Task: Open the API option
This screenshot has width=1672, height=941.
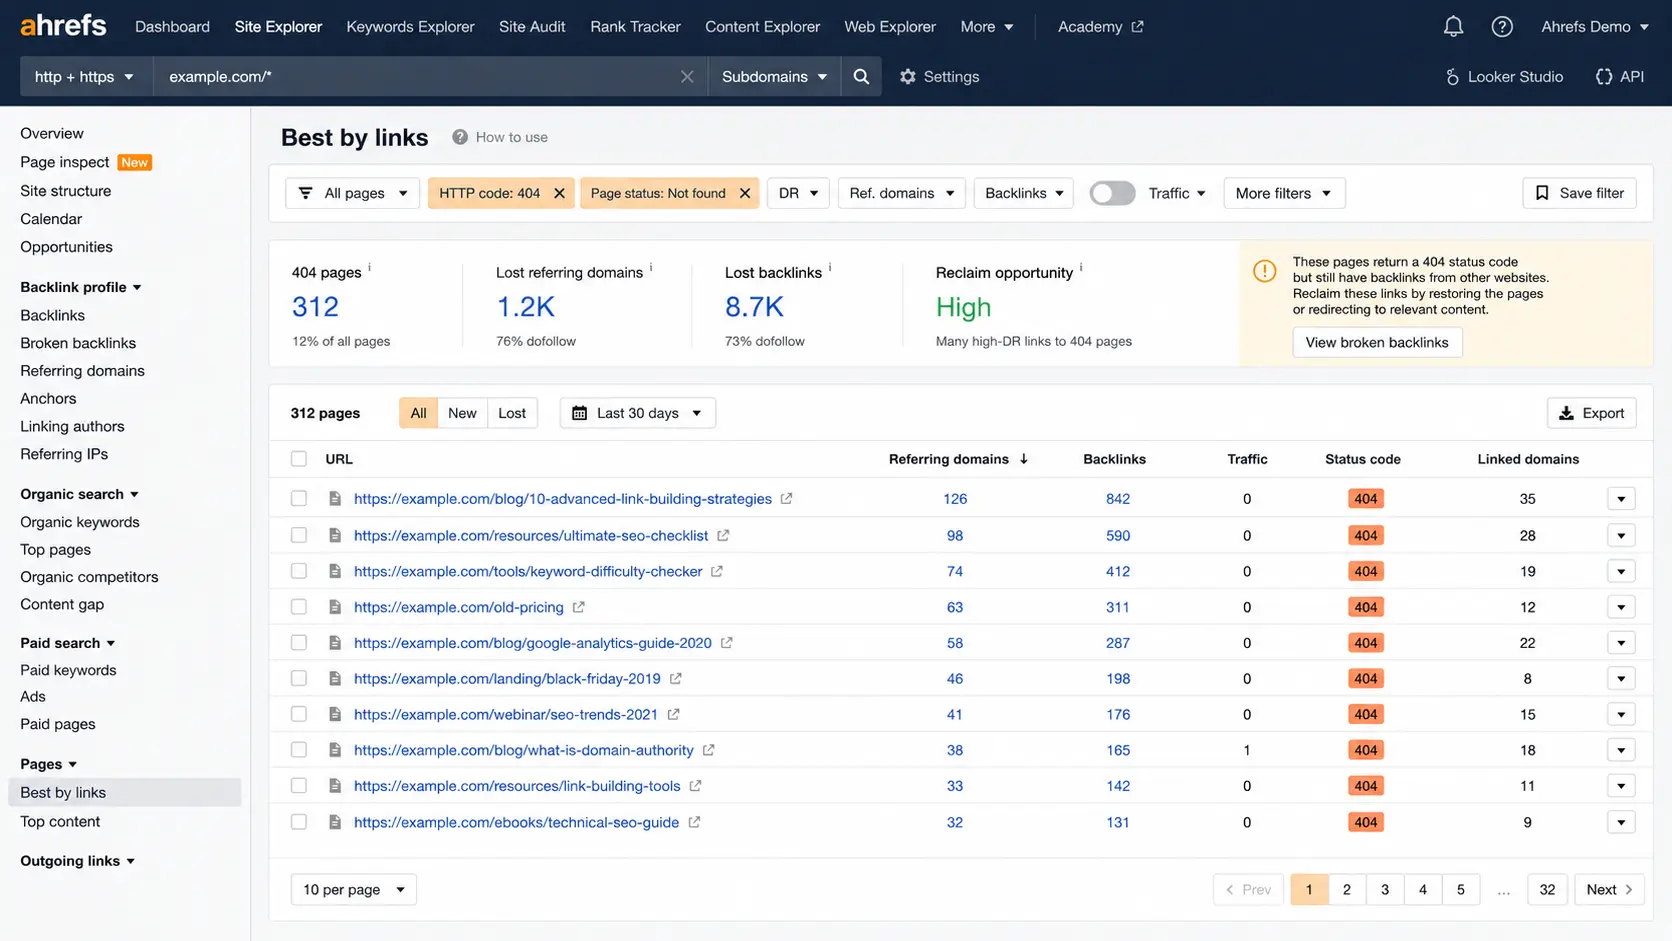Action: tap(1620, 77)
